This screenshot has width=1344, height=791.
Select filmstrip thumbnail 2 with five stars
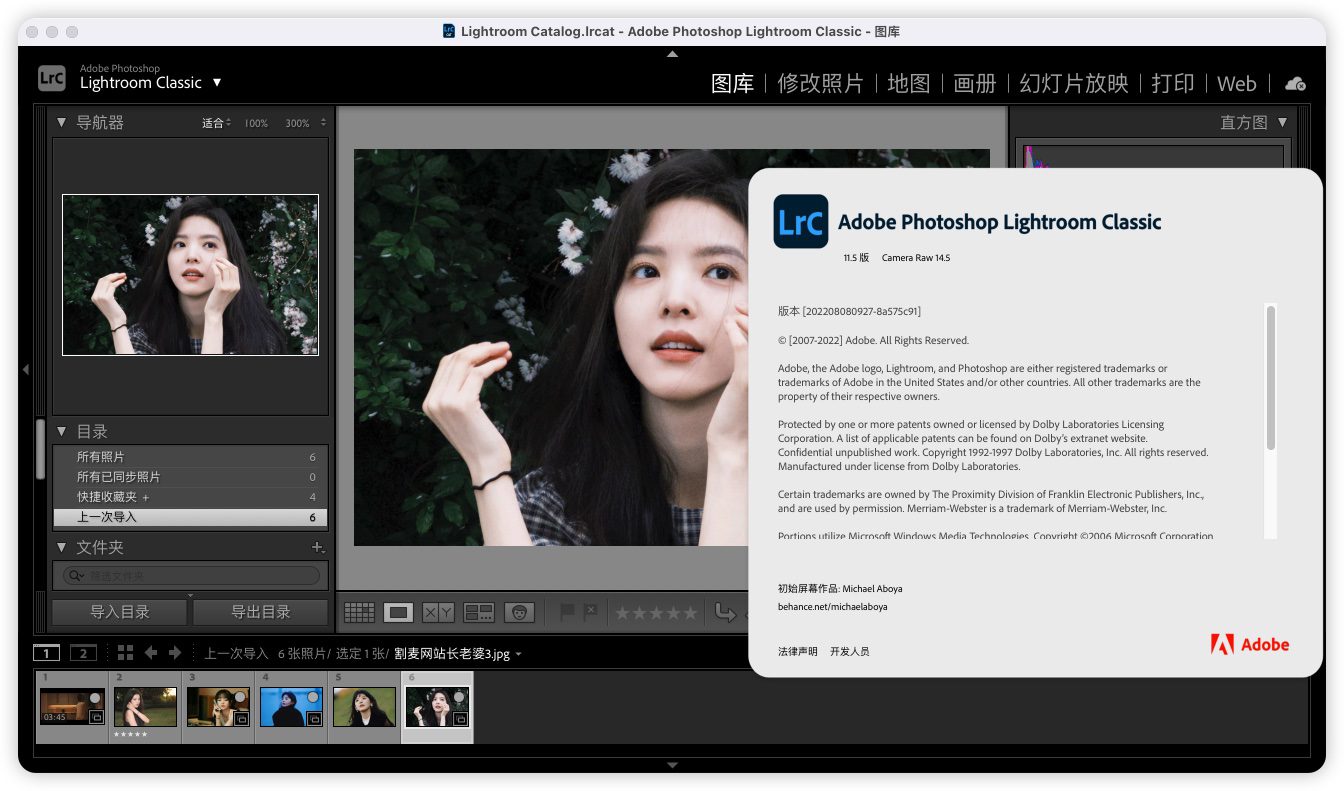(145, 707)
